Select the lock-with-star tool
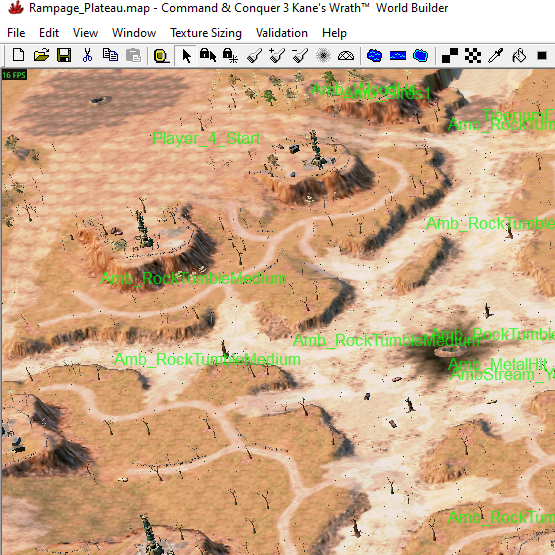Screen dimensions: 555x555 point(230,56)
